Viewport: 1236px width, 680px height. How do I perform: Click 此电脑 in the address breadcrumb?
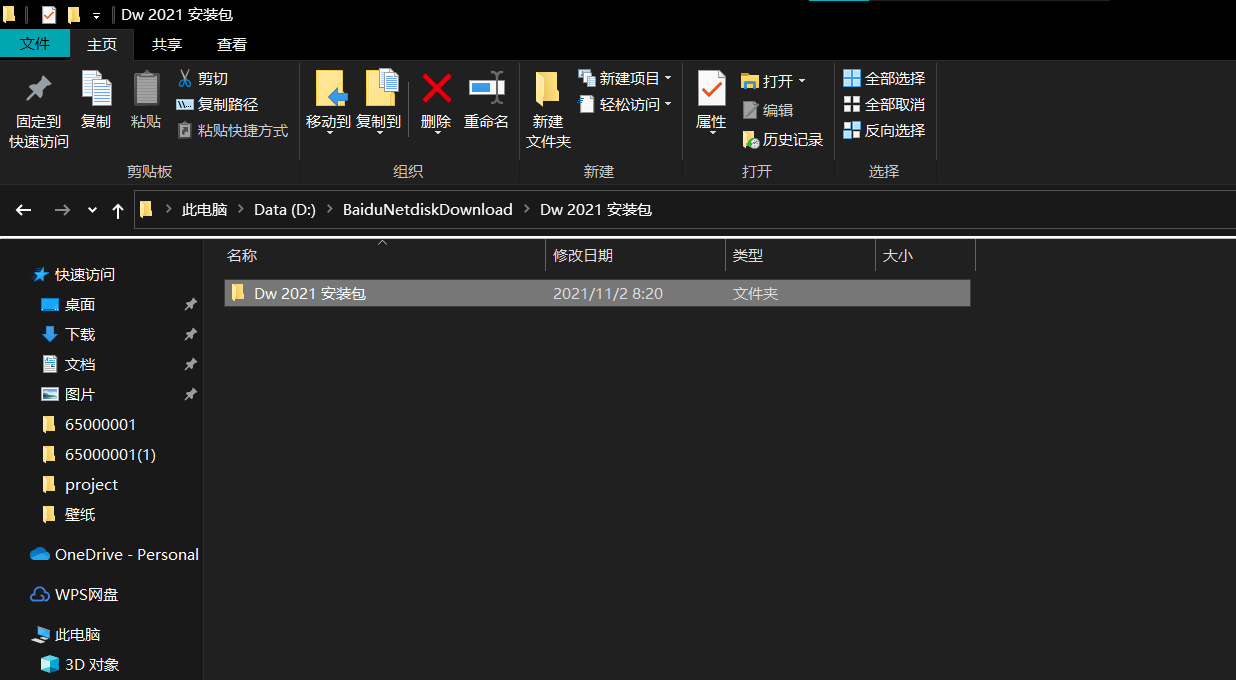pos(204,210)
